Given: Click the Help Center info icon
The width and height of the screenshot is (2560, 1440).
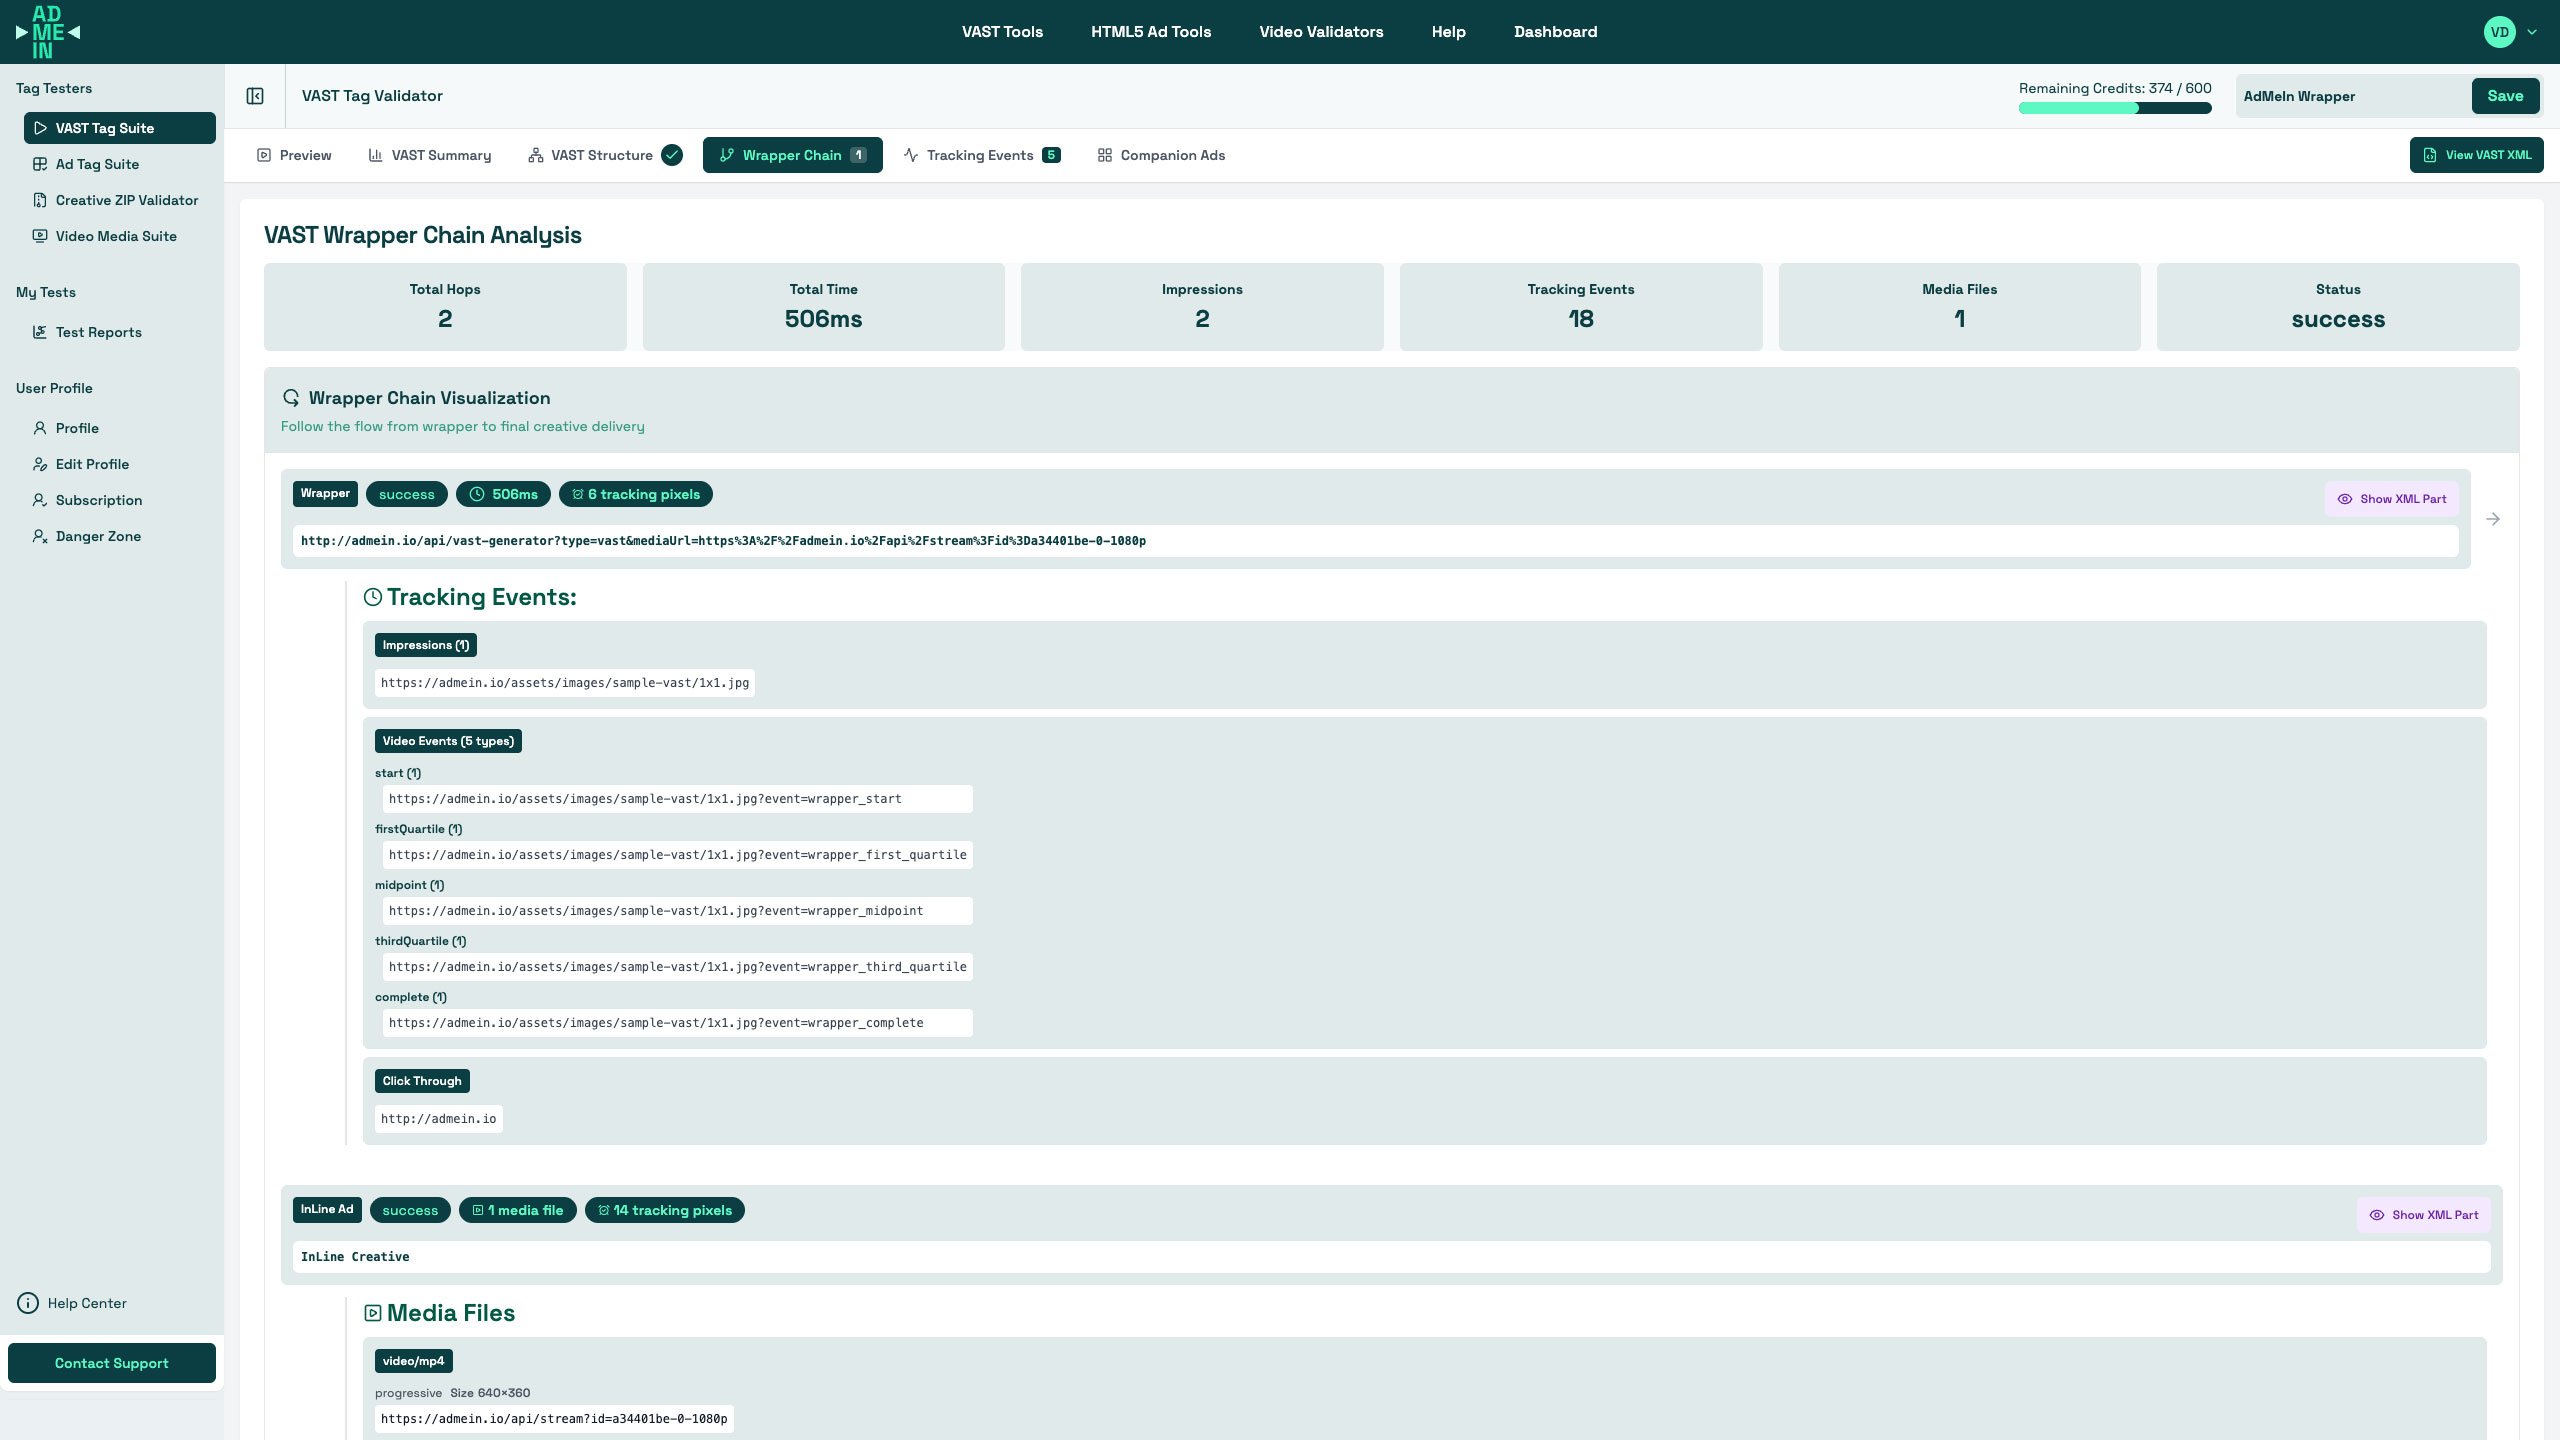Looking at the screenshot, I should [x=28, y=1303].
